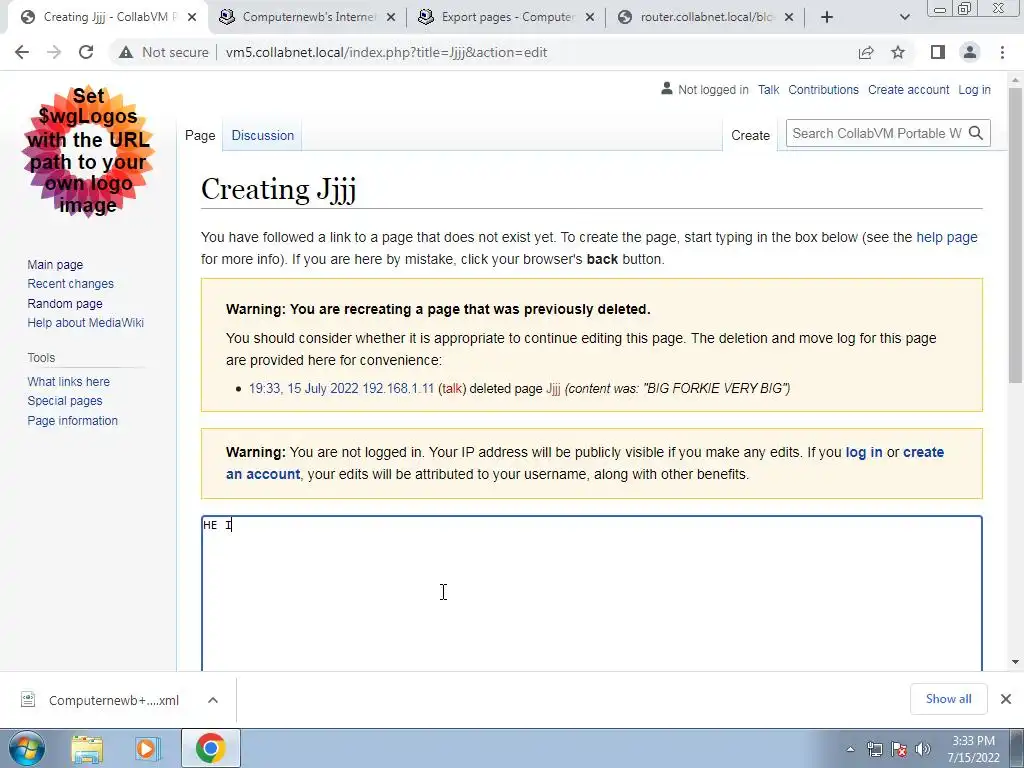Click the bold log in link in warning

[863, 452]
